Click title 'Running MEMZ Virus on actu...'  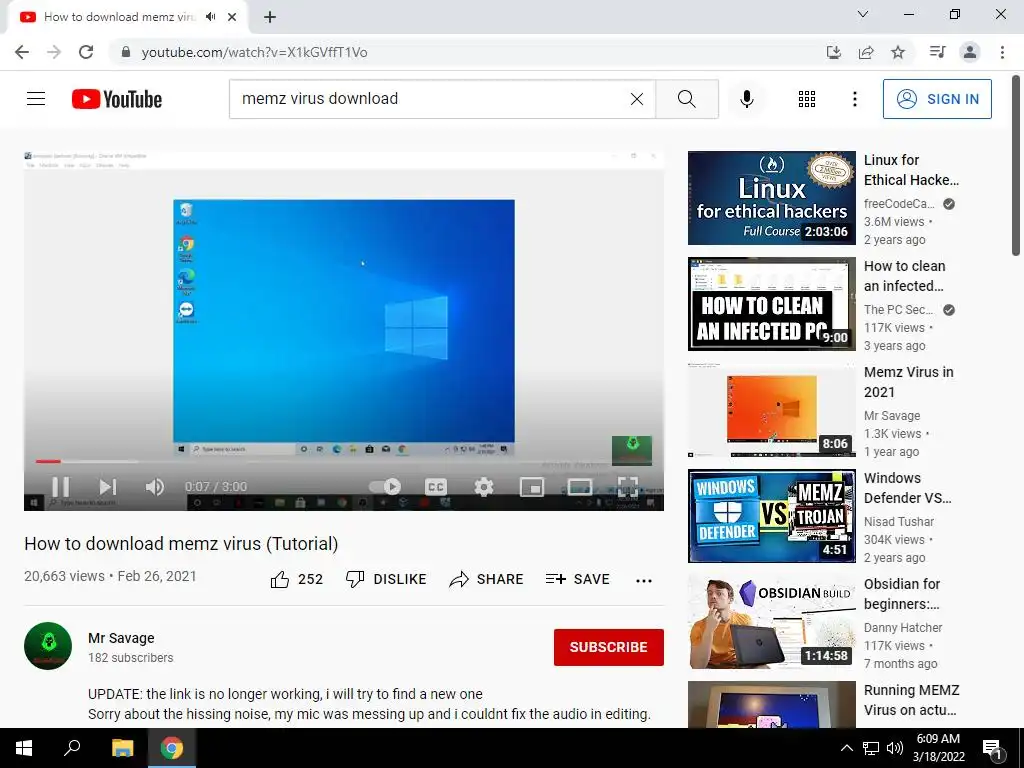click(912, 700)
